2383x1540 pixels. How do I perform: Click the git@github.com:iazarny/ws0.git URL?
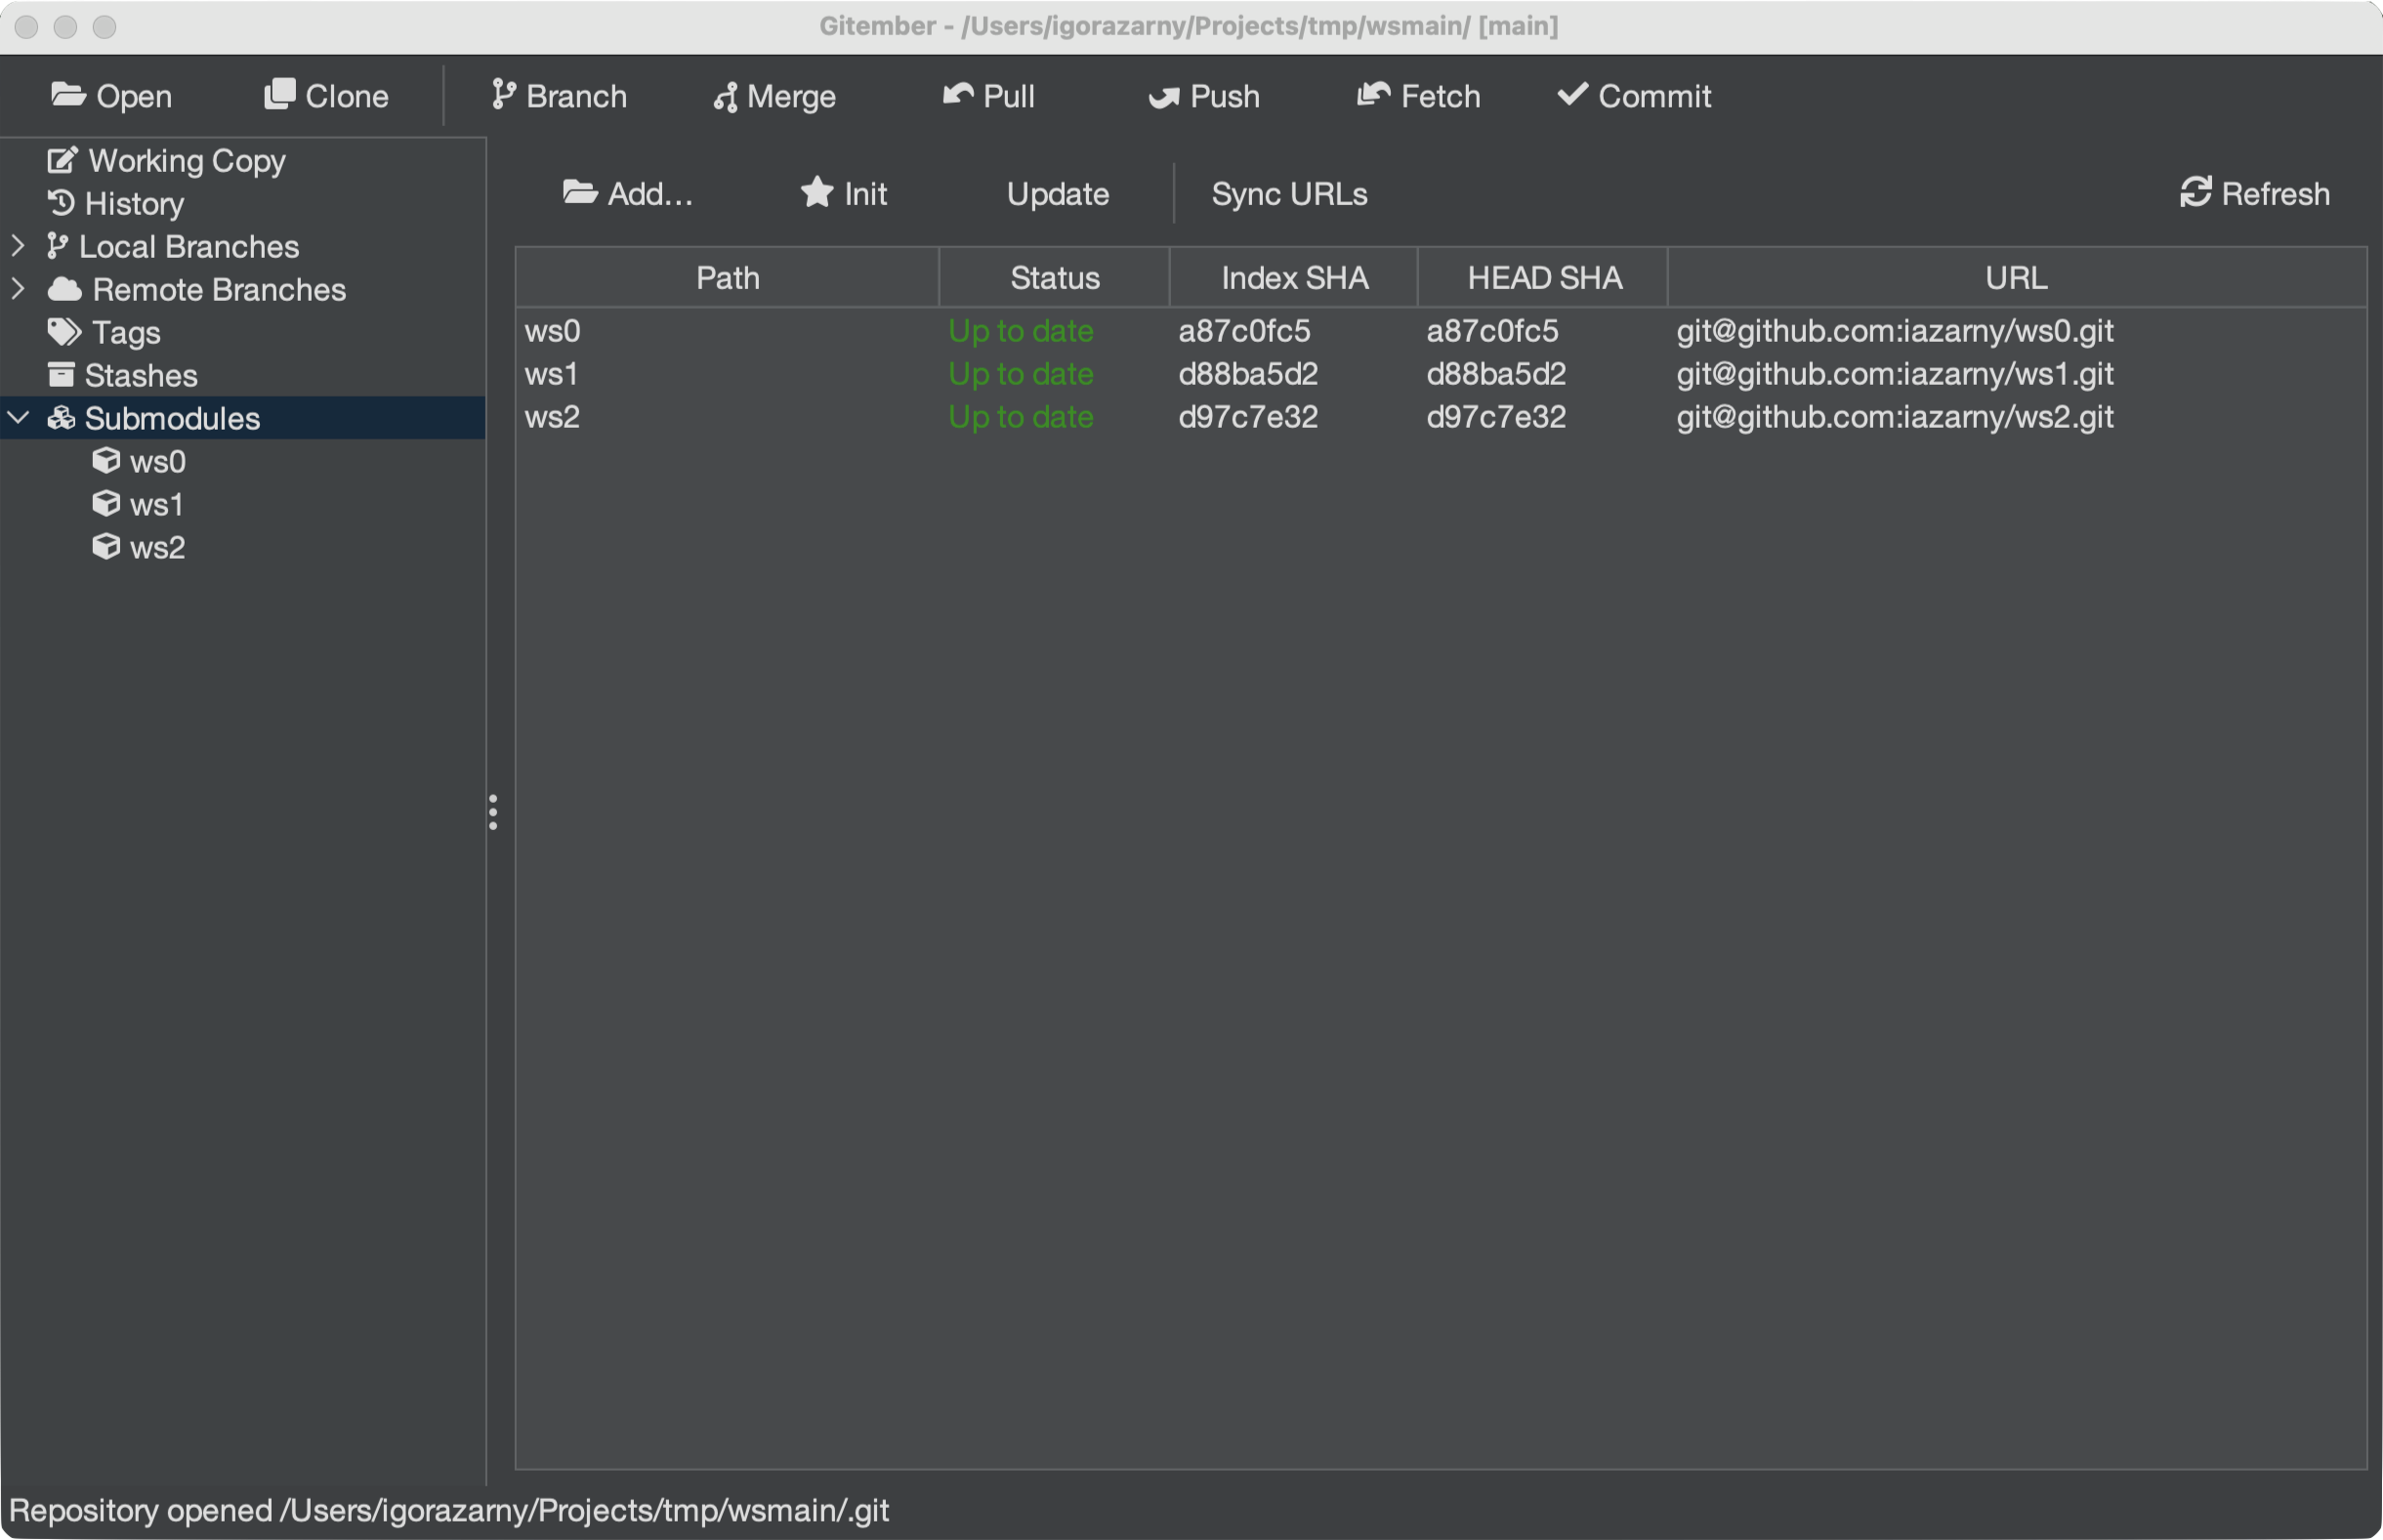pos(1895,331)
